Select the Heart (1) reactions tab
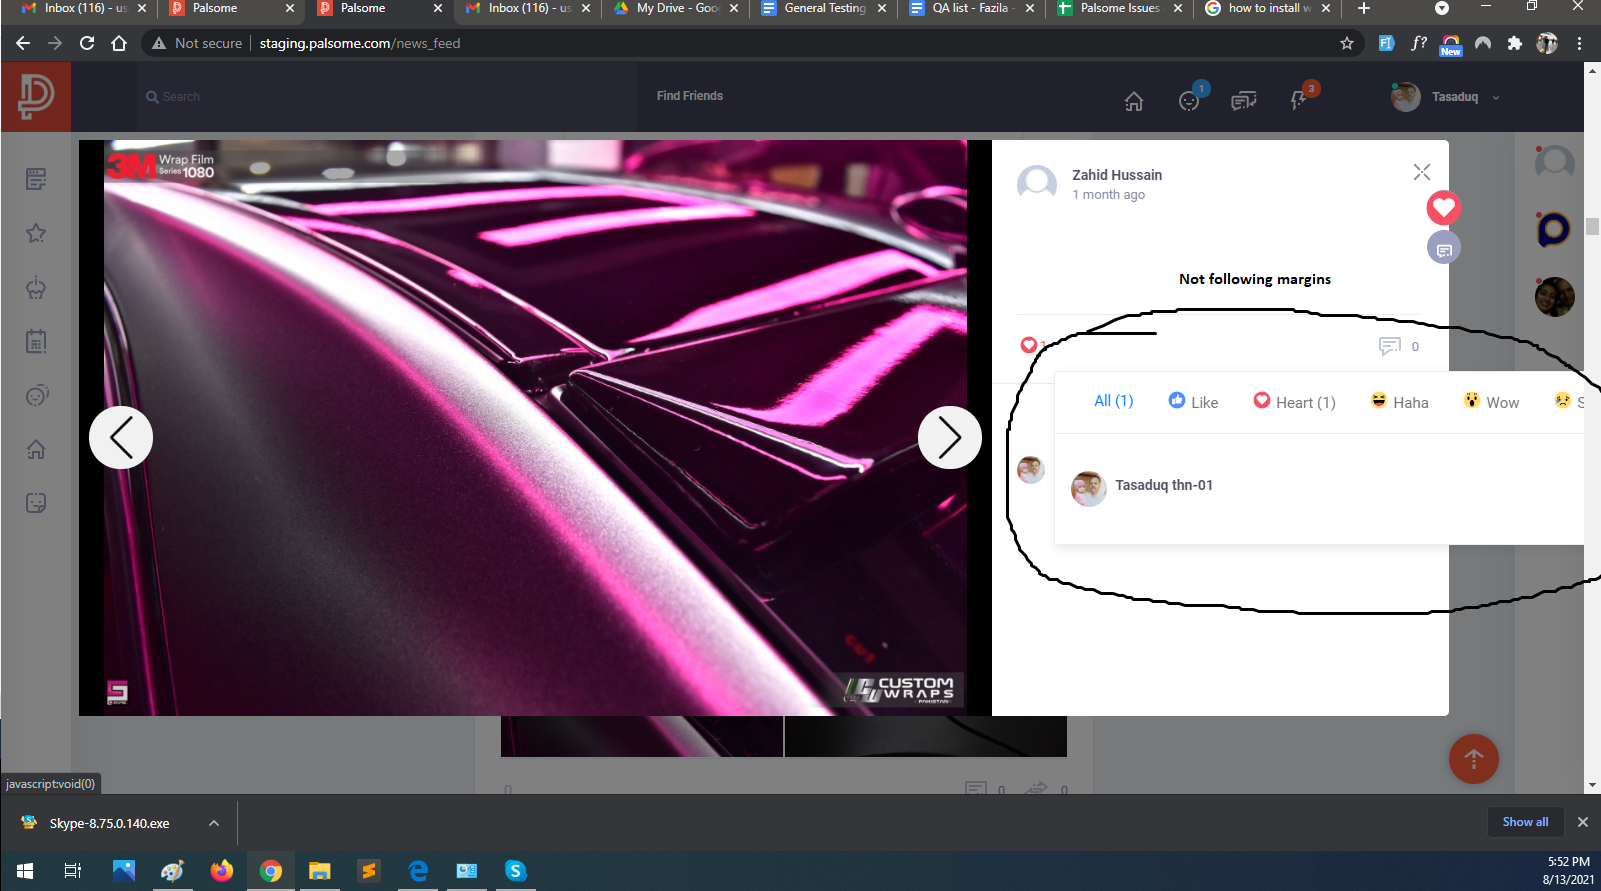This screenshot has width=1601, height=891. coord(1294,401)
